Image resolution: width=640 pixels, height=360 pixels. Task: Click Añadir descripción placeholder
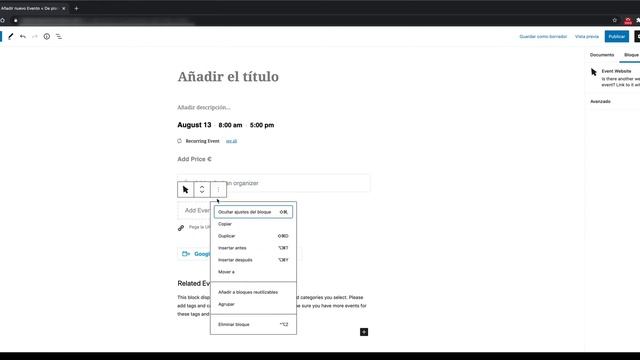click(204, 107)
